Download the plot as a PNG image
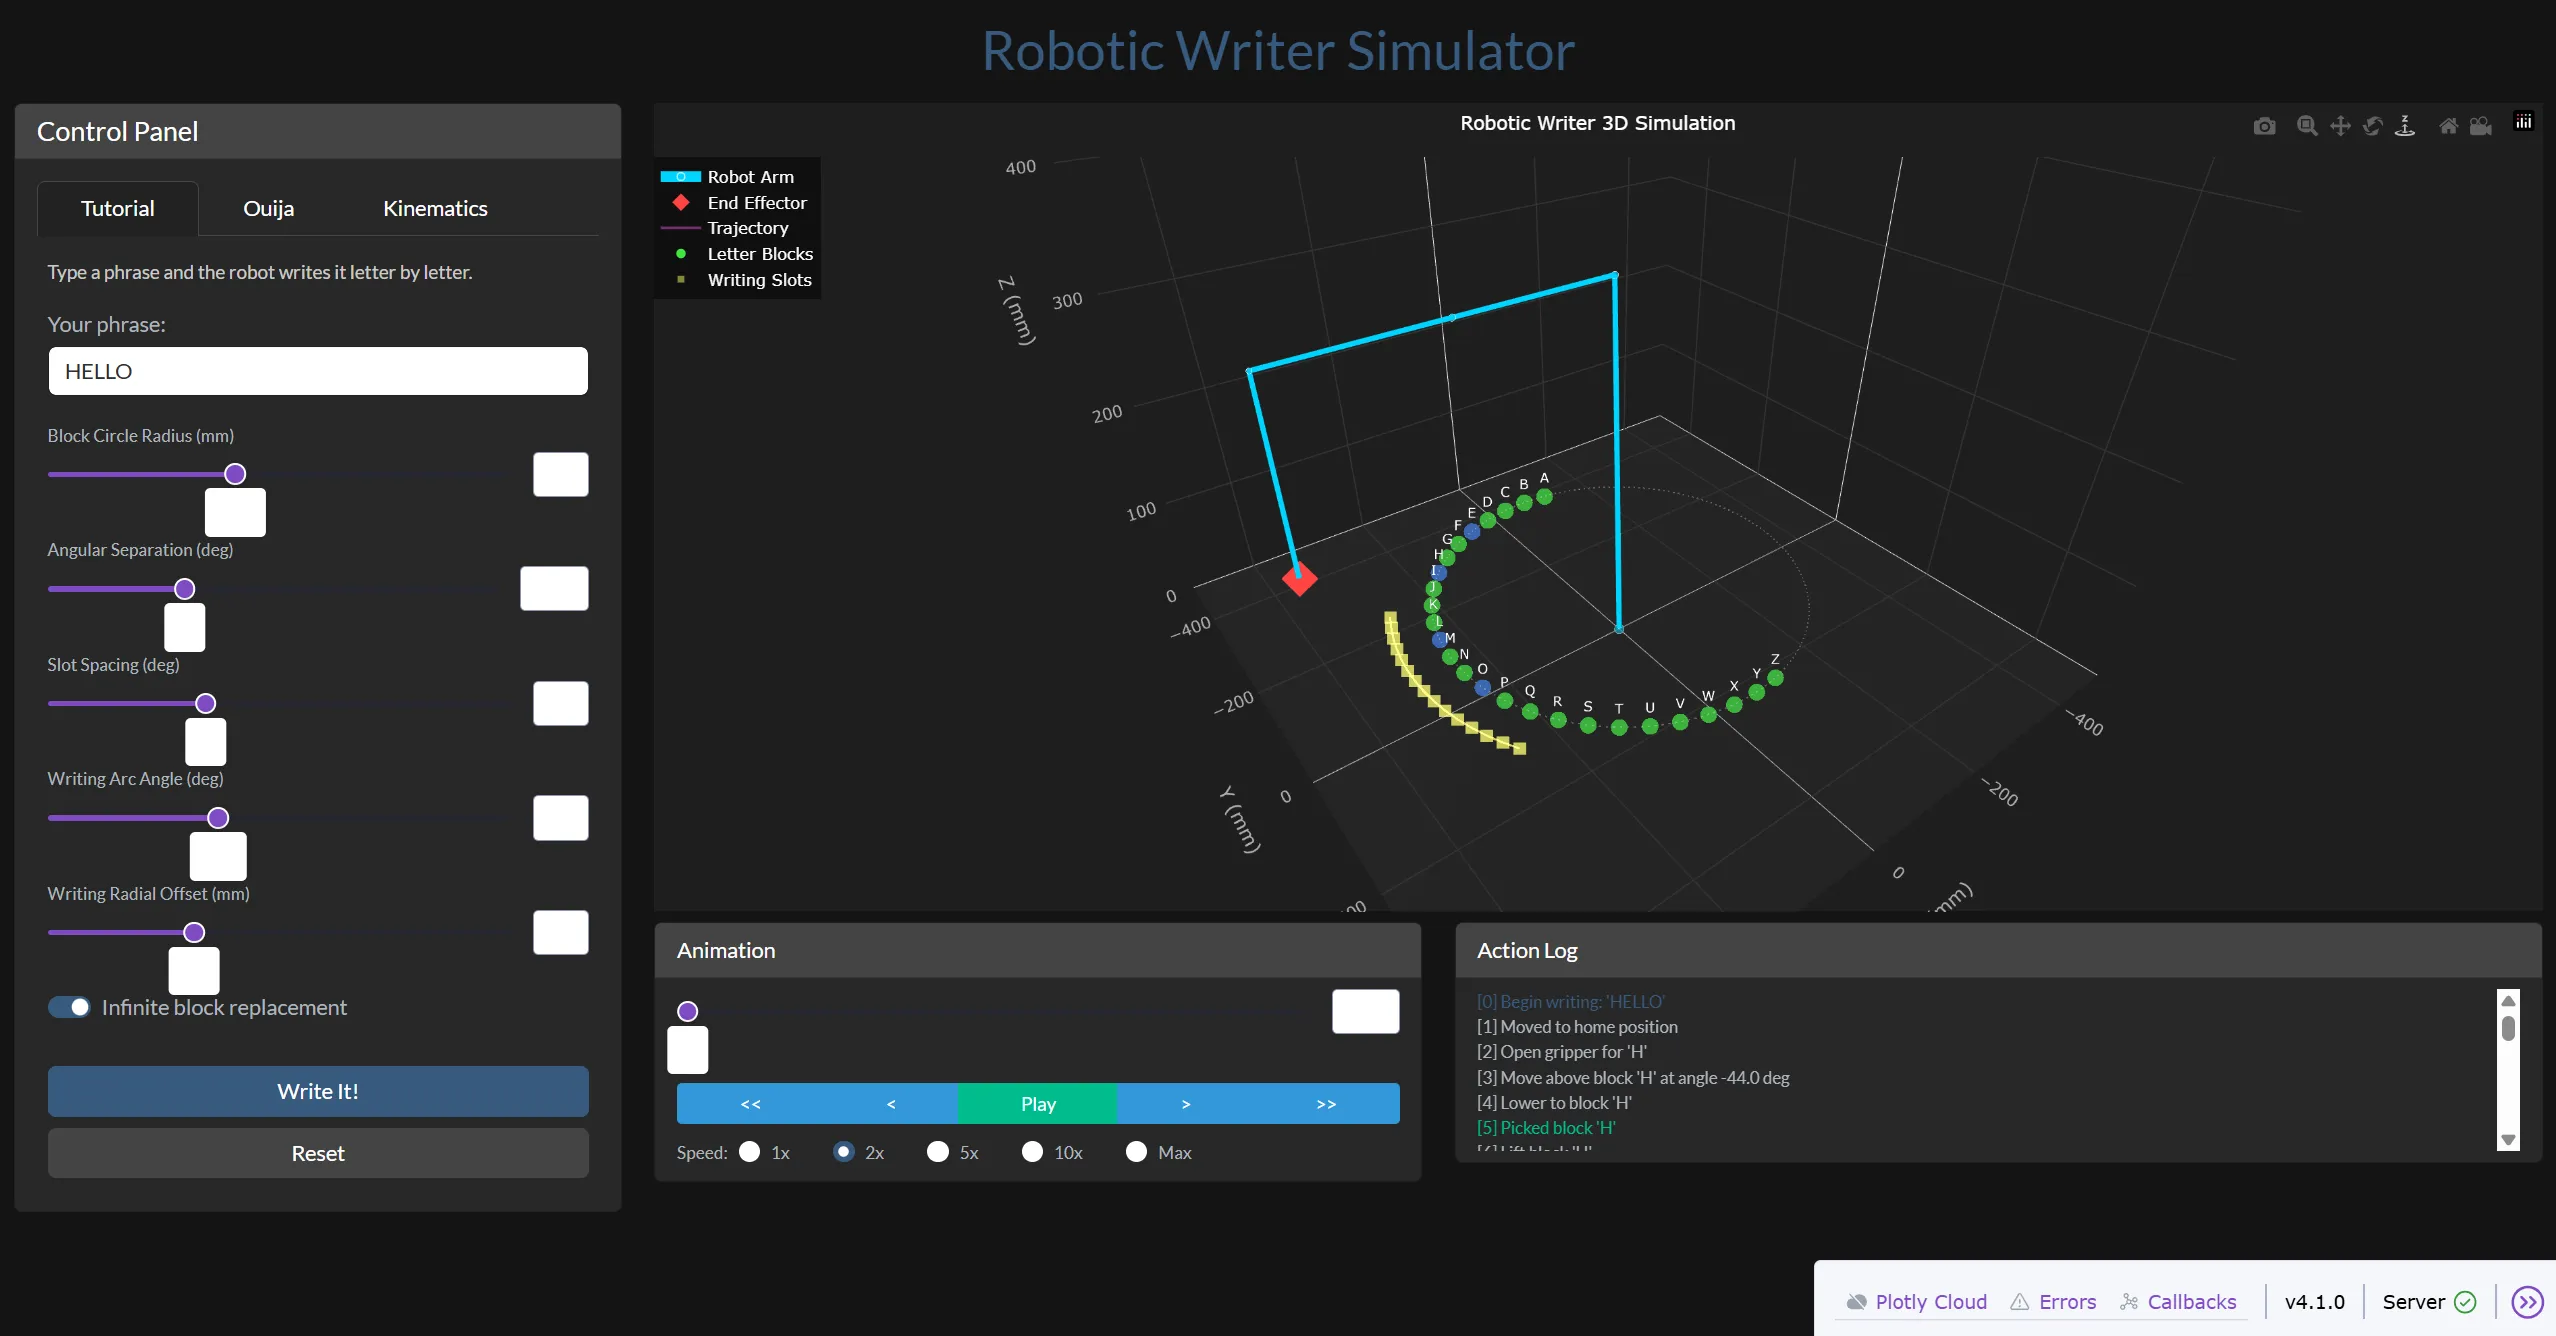Image resolution: width=2556 pixels, height=1336 pixels. click(x=2265, y=125)
